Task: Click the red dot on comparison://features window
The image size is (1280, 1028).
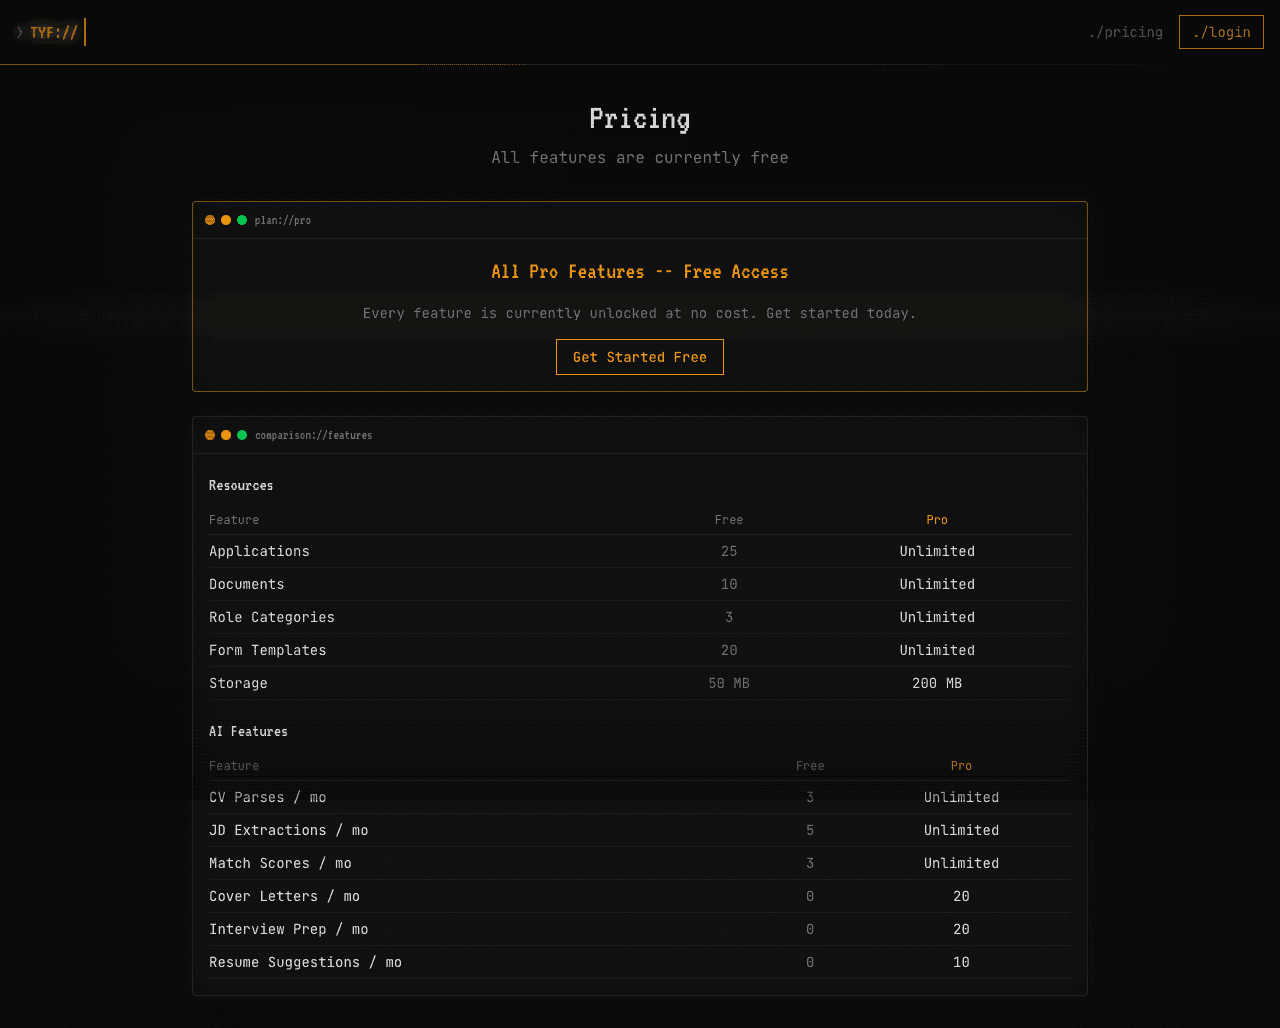Action: coord(210,435)
